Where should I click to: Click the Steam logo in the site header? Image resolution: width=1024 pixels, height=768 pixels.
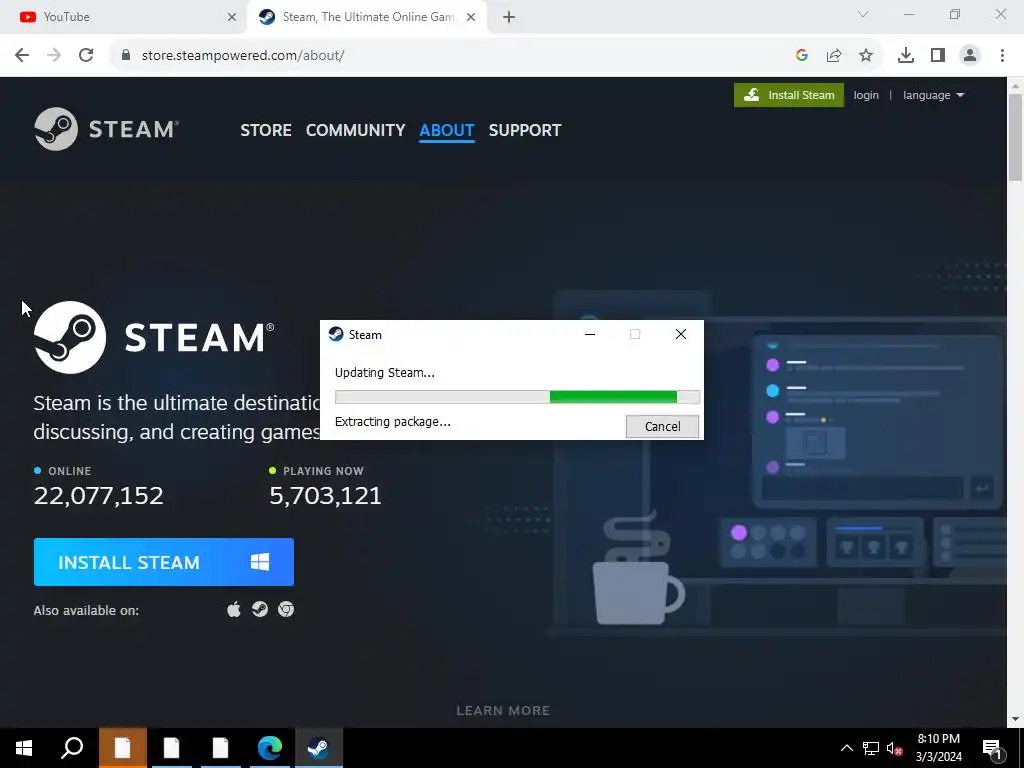[106, 129]
